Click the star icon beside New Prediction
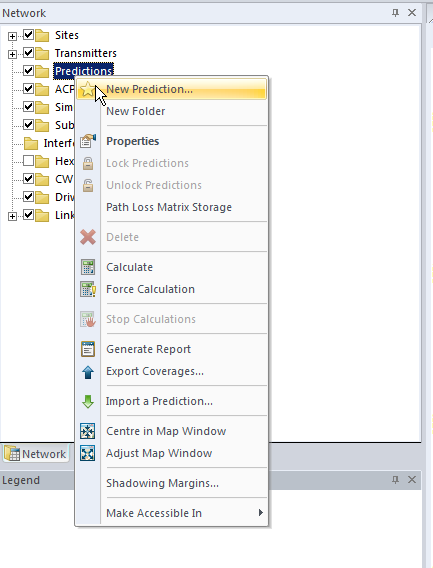Image resolution: width=433 pixels, height=568 pixels. click(87, 89)
